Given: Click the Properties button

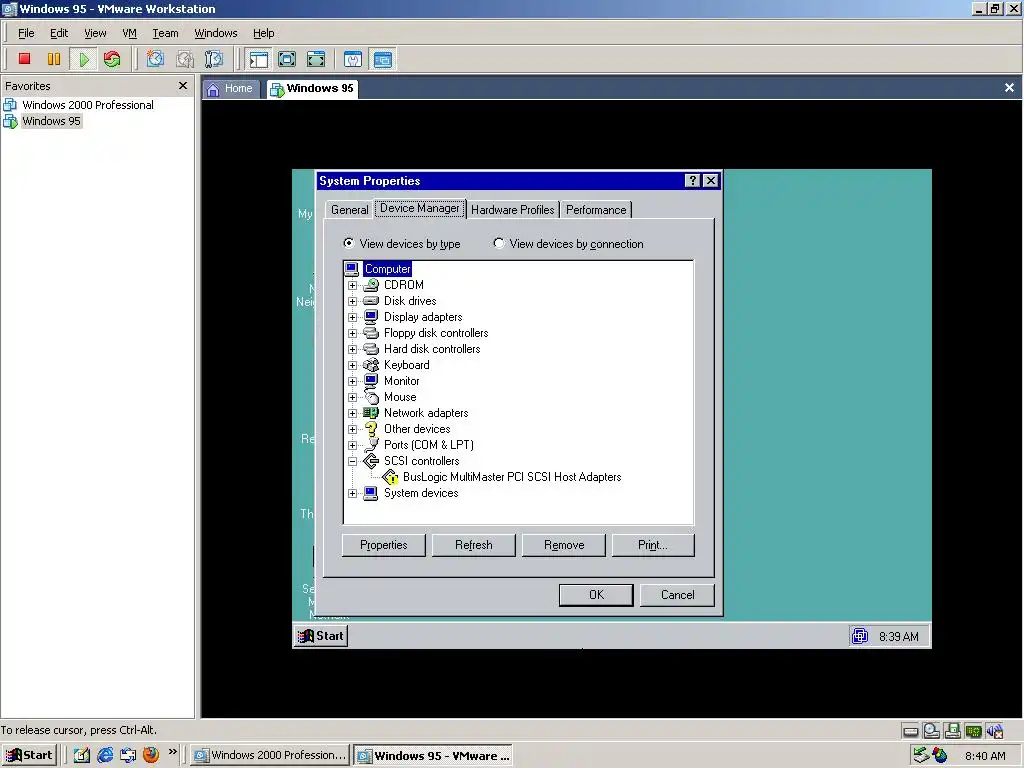Looking at the screenshot, I should 383,545.
